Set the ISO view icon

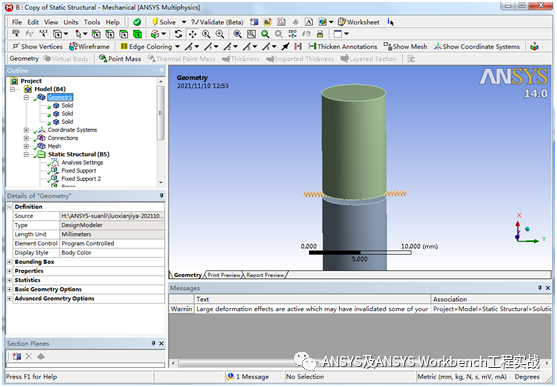click(x=292, y=34)
